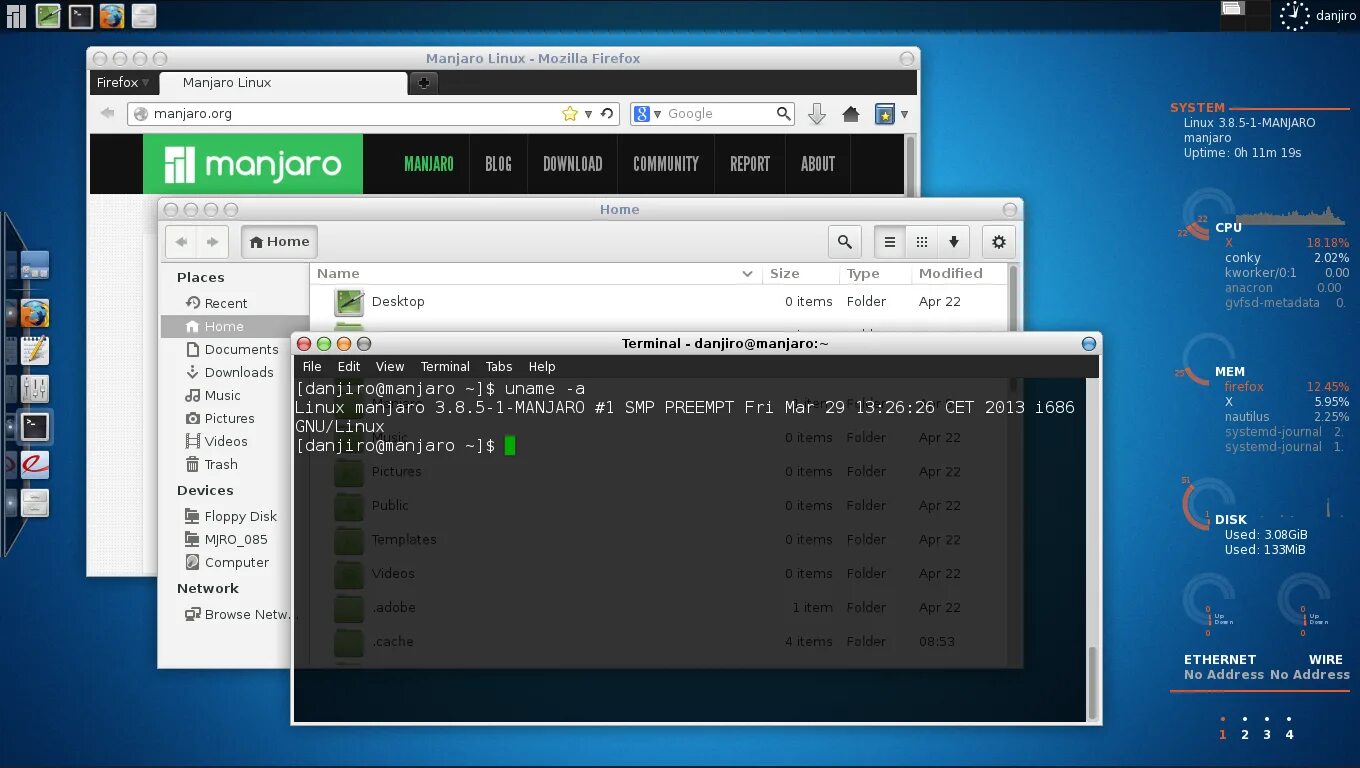Open the ABOUT link on manjaro site
Image resolution: width=1360 pixels, height=768 pixels.
818,164
